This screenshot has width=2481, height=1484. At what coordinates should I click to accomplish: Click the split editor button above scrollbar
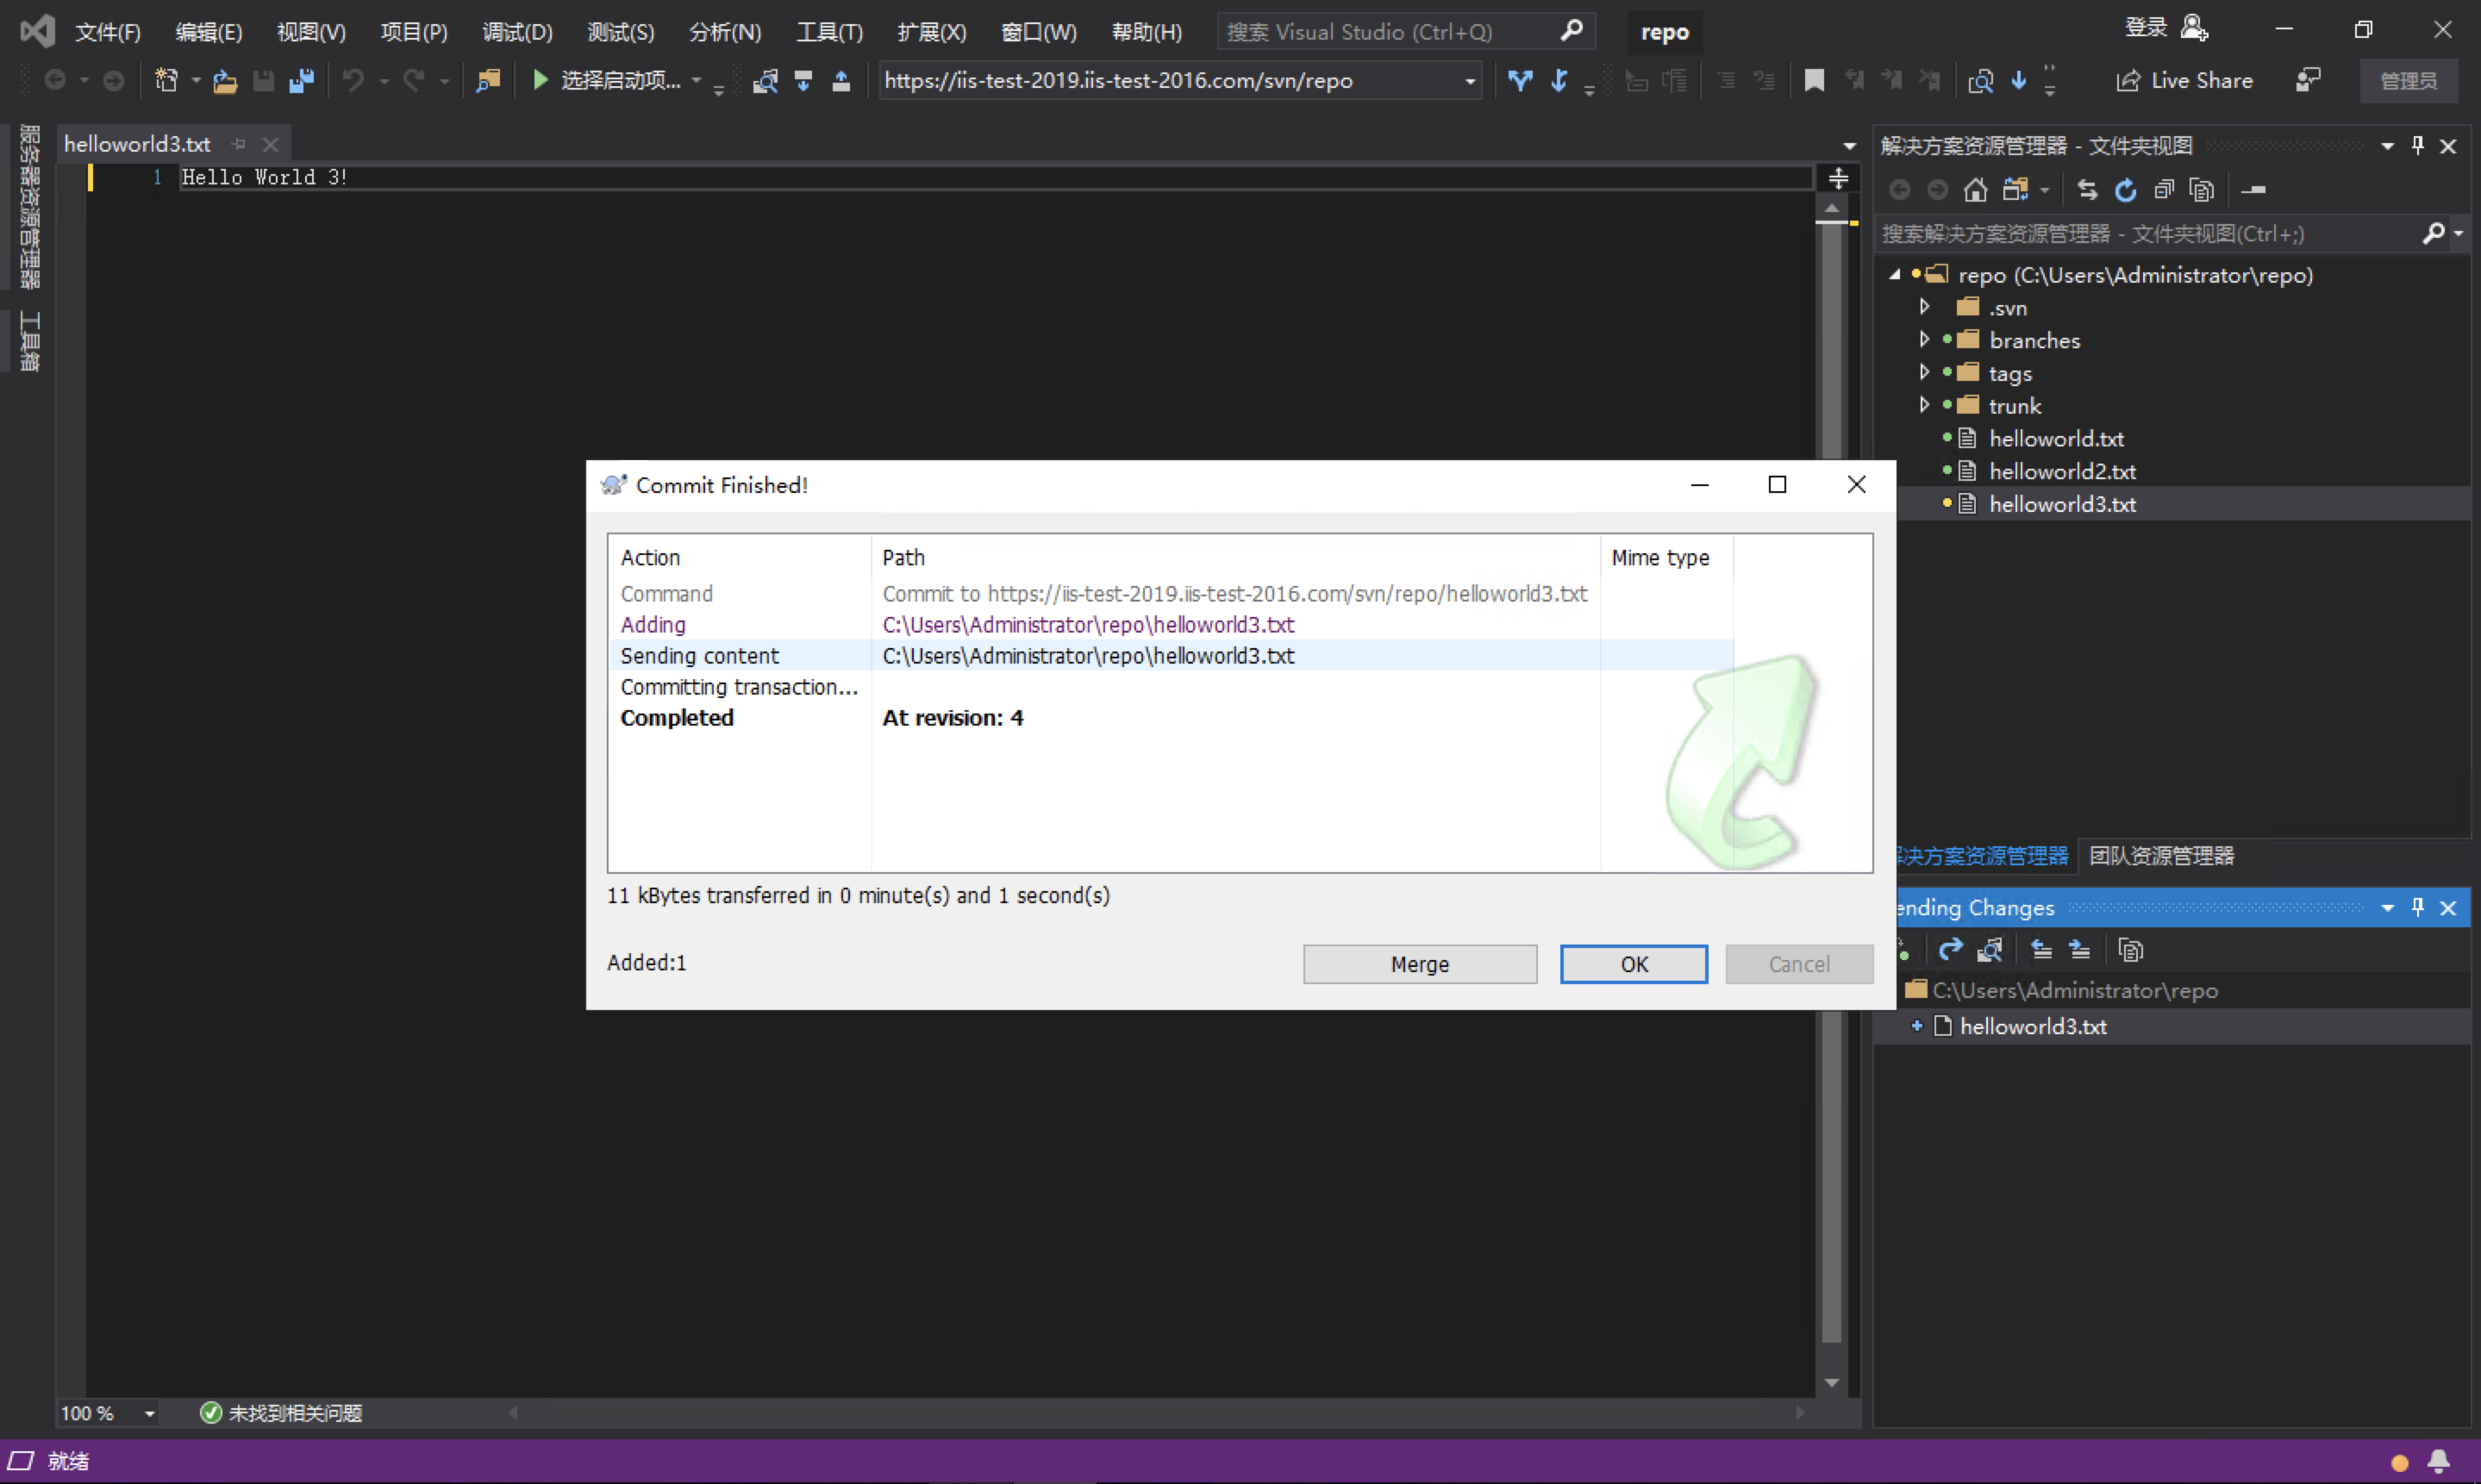point(1838,178)
